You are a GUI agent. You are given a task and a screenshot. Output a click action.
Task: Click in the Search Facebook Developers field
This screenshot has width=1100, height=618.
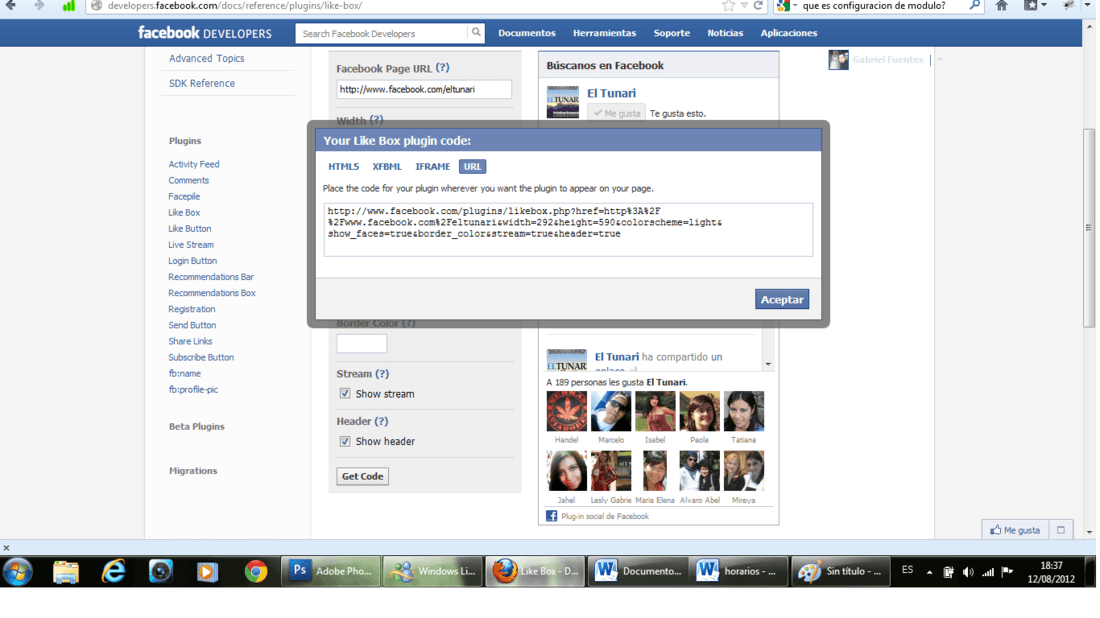[x=382, y=33]
